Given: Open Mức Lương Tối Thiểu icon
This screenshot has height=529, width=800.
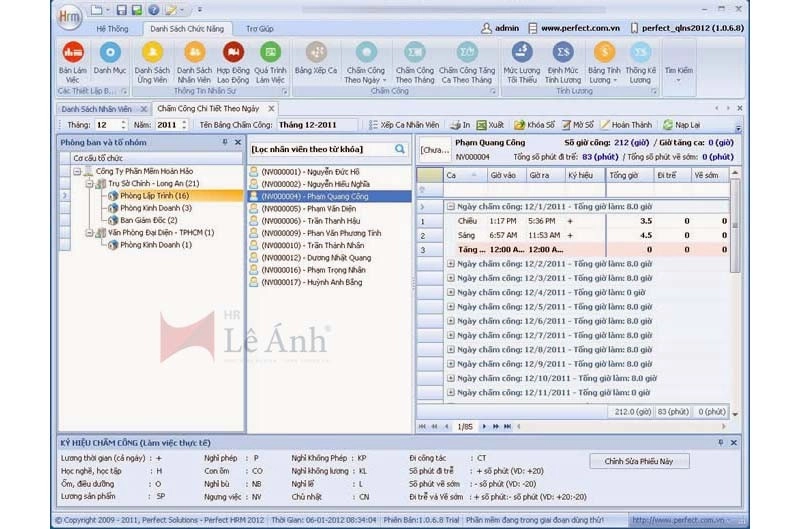Looking at the screenshot, I should coord(521,59).
